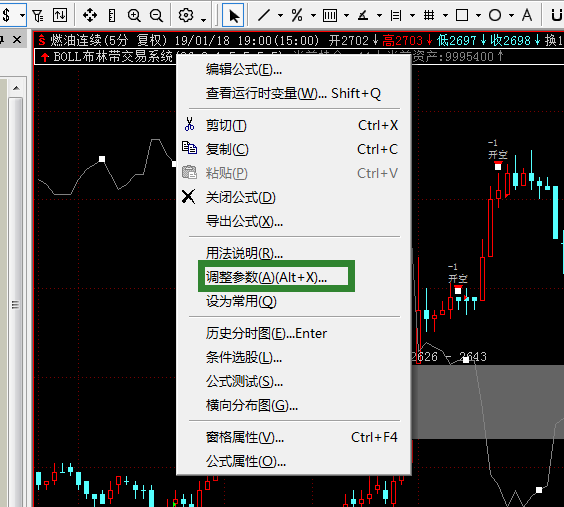Select the arrow pointer cursor tool
564x507 pixels.
(234, 15)
